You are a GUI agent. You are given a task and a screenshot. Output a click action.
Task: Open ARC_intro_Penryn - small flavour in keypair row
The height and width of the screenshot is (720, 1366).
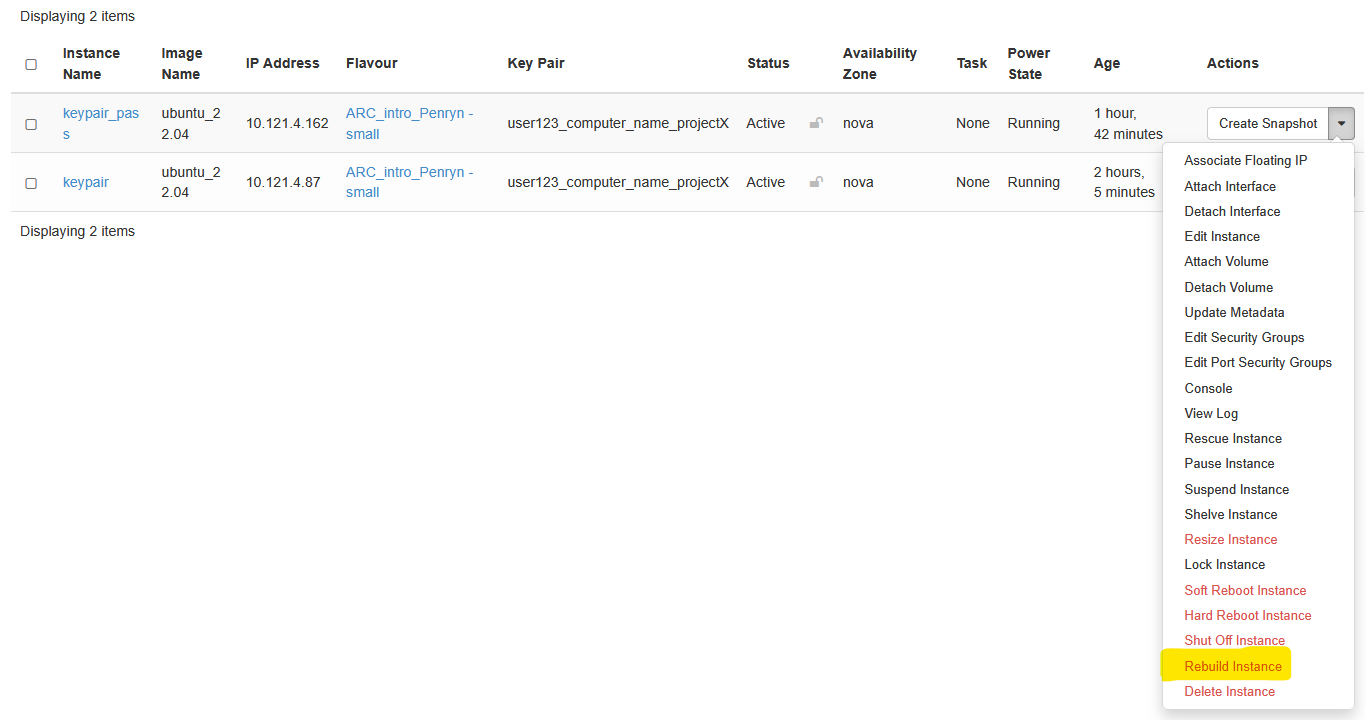tap(410, 182)
